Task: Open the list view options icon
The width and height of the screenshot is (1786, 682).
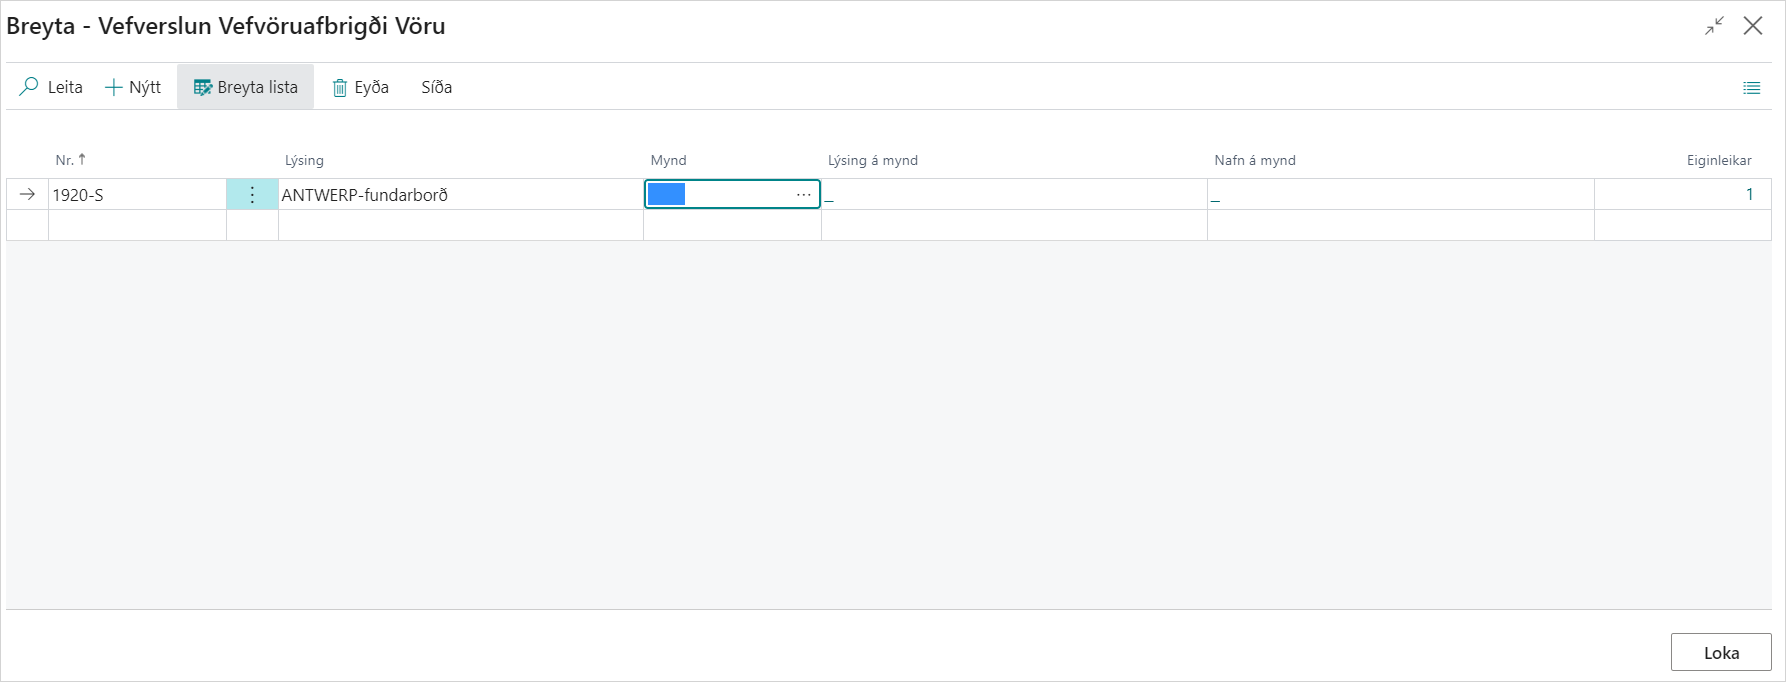Action: pos(1751,88)
